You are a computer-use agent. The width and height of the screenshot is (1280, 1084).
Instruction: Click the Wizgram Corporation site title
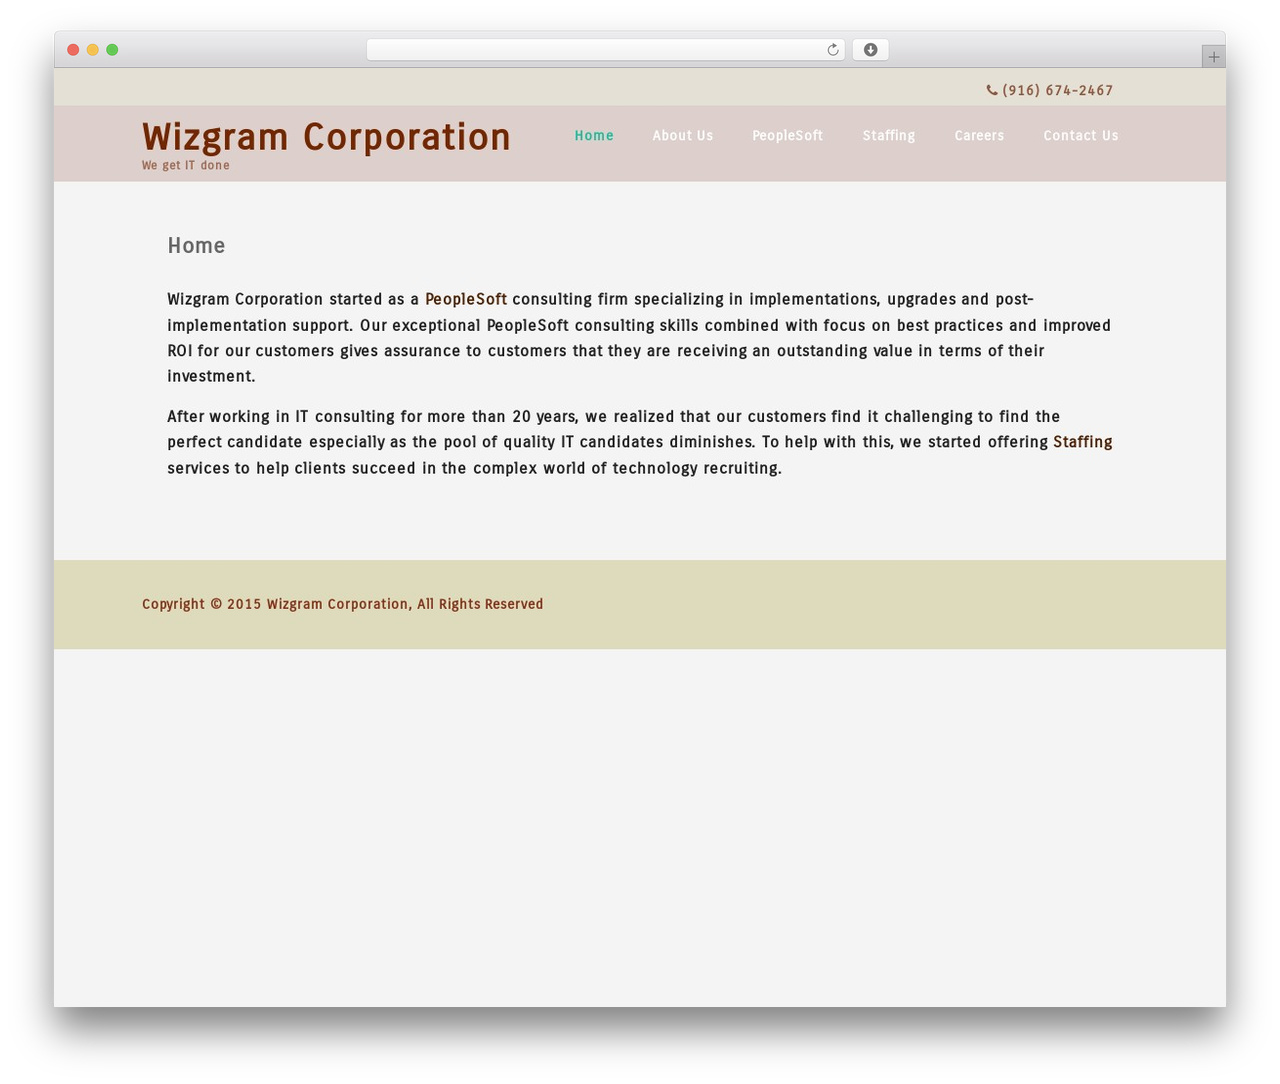(x=326, y=137)
